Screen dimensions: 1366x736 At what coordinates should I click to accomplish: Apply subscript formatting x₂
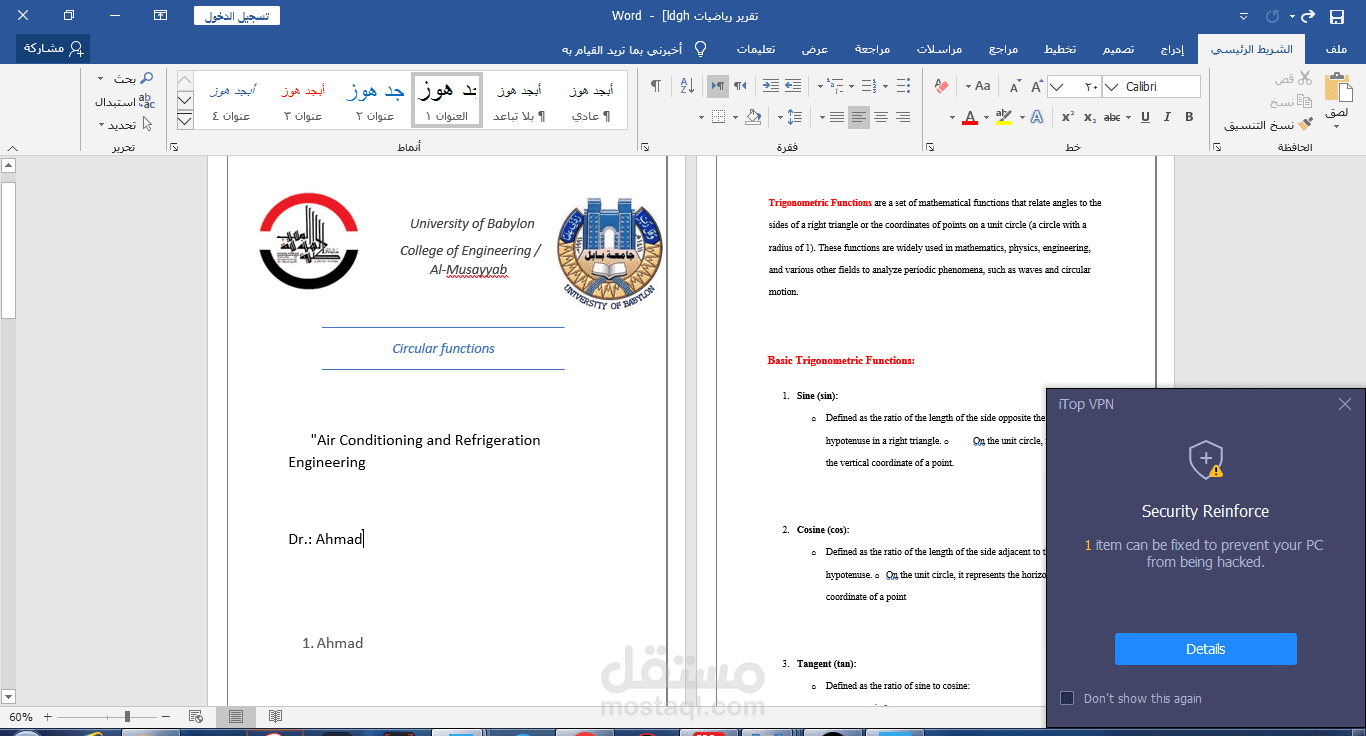coord(1090,117)
